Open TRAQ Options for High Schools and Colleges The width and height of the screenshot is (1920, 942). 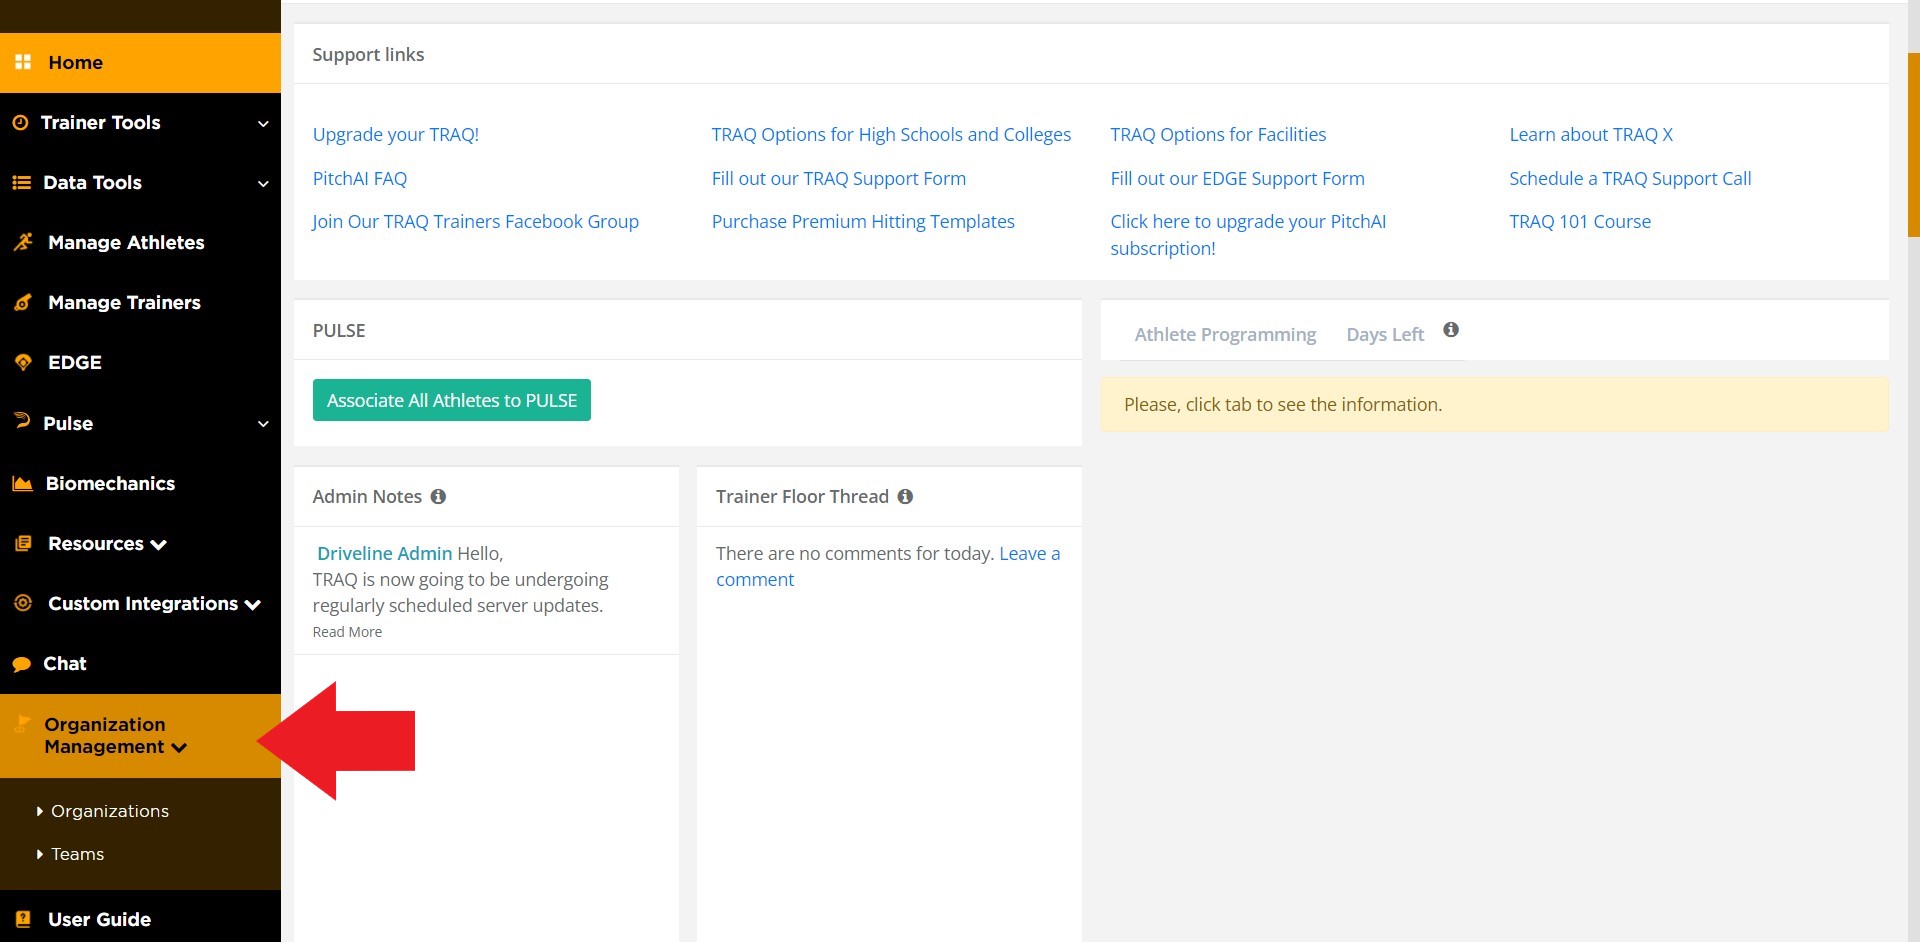click(x=891, y=134)
